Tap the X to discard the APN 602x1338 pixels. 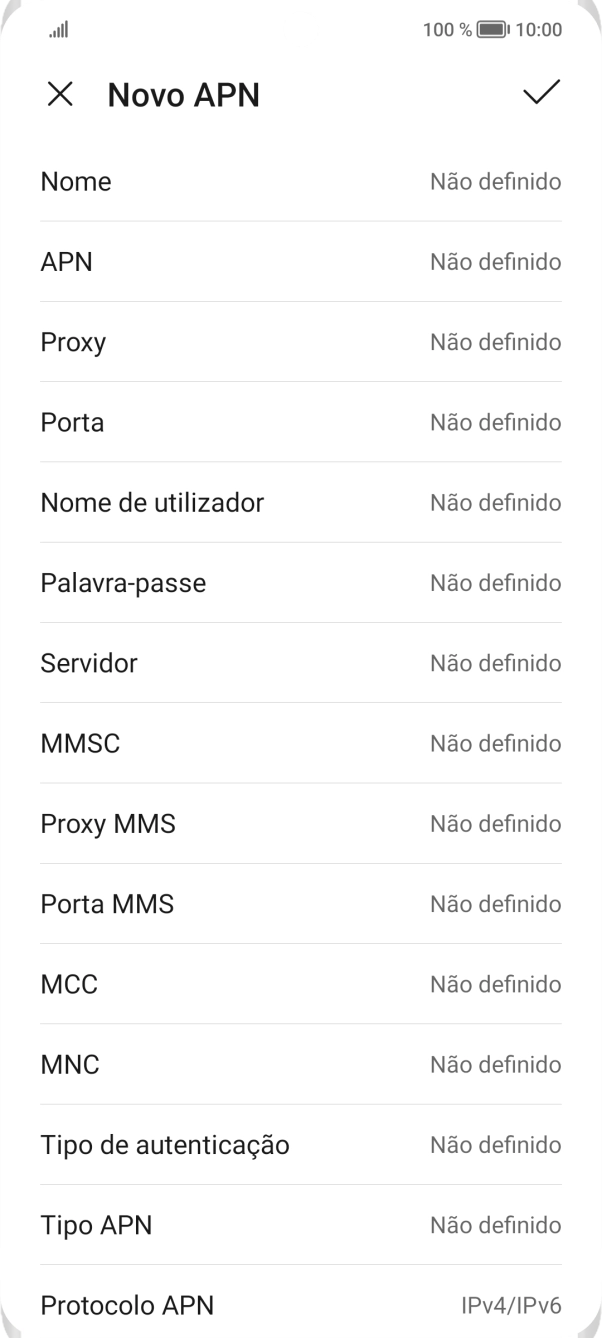(61, 94)
